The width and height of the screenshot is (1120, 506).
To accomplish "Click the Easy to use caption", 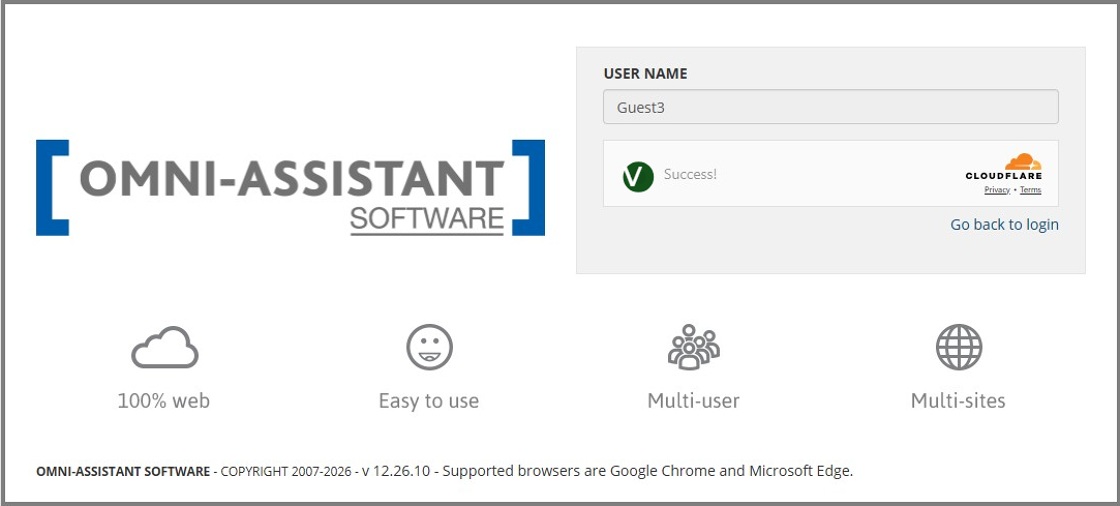I will tap(429, 401).
